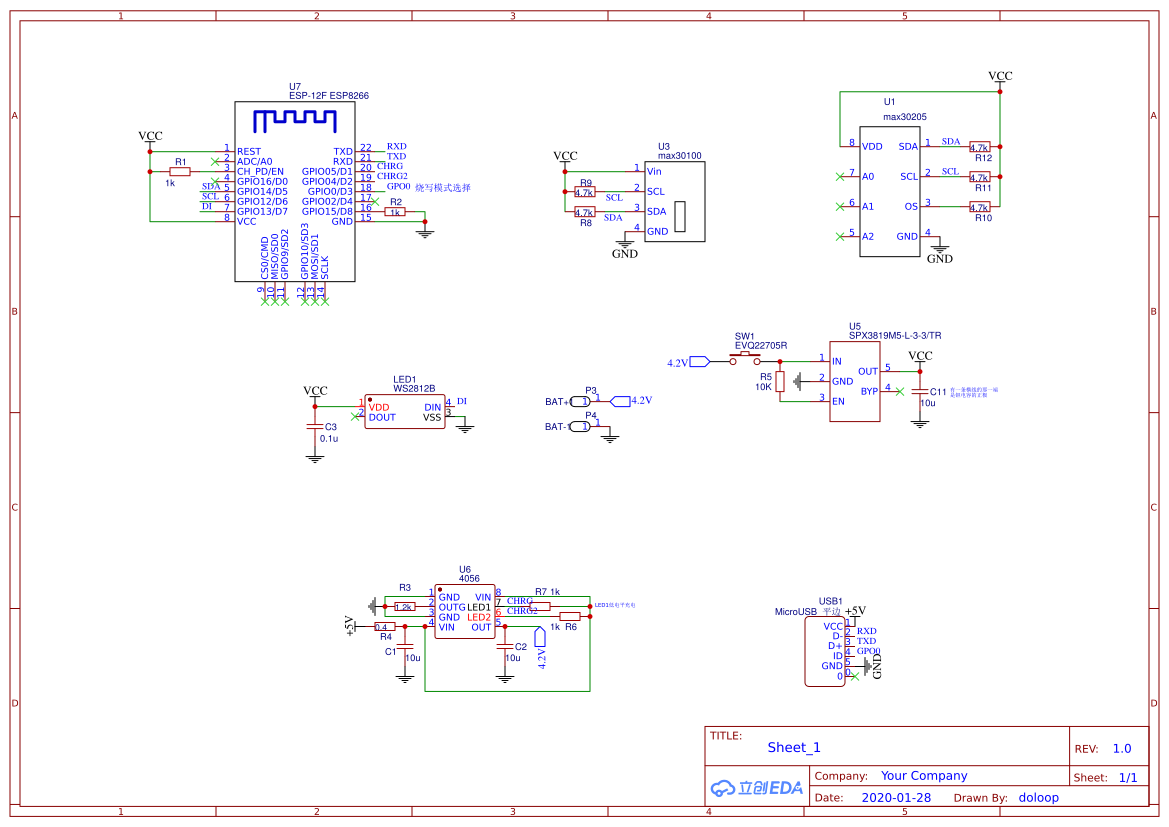Click the 'MicroUSB' part name label
This screenshot has width=1169, height=827.
[795, 611]
